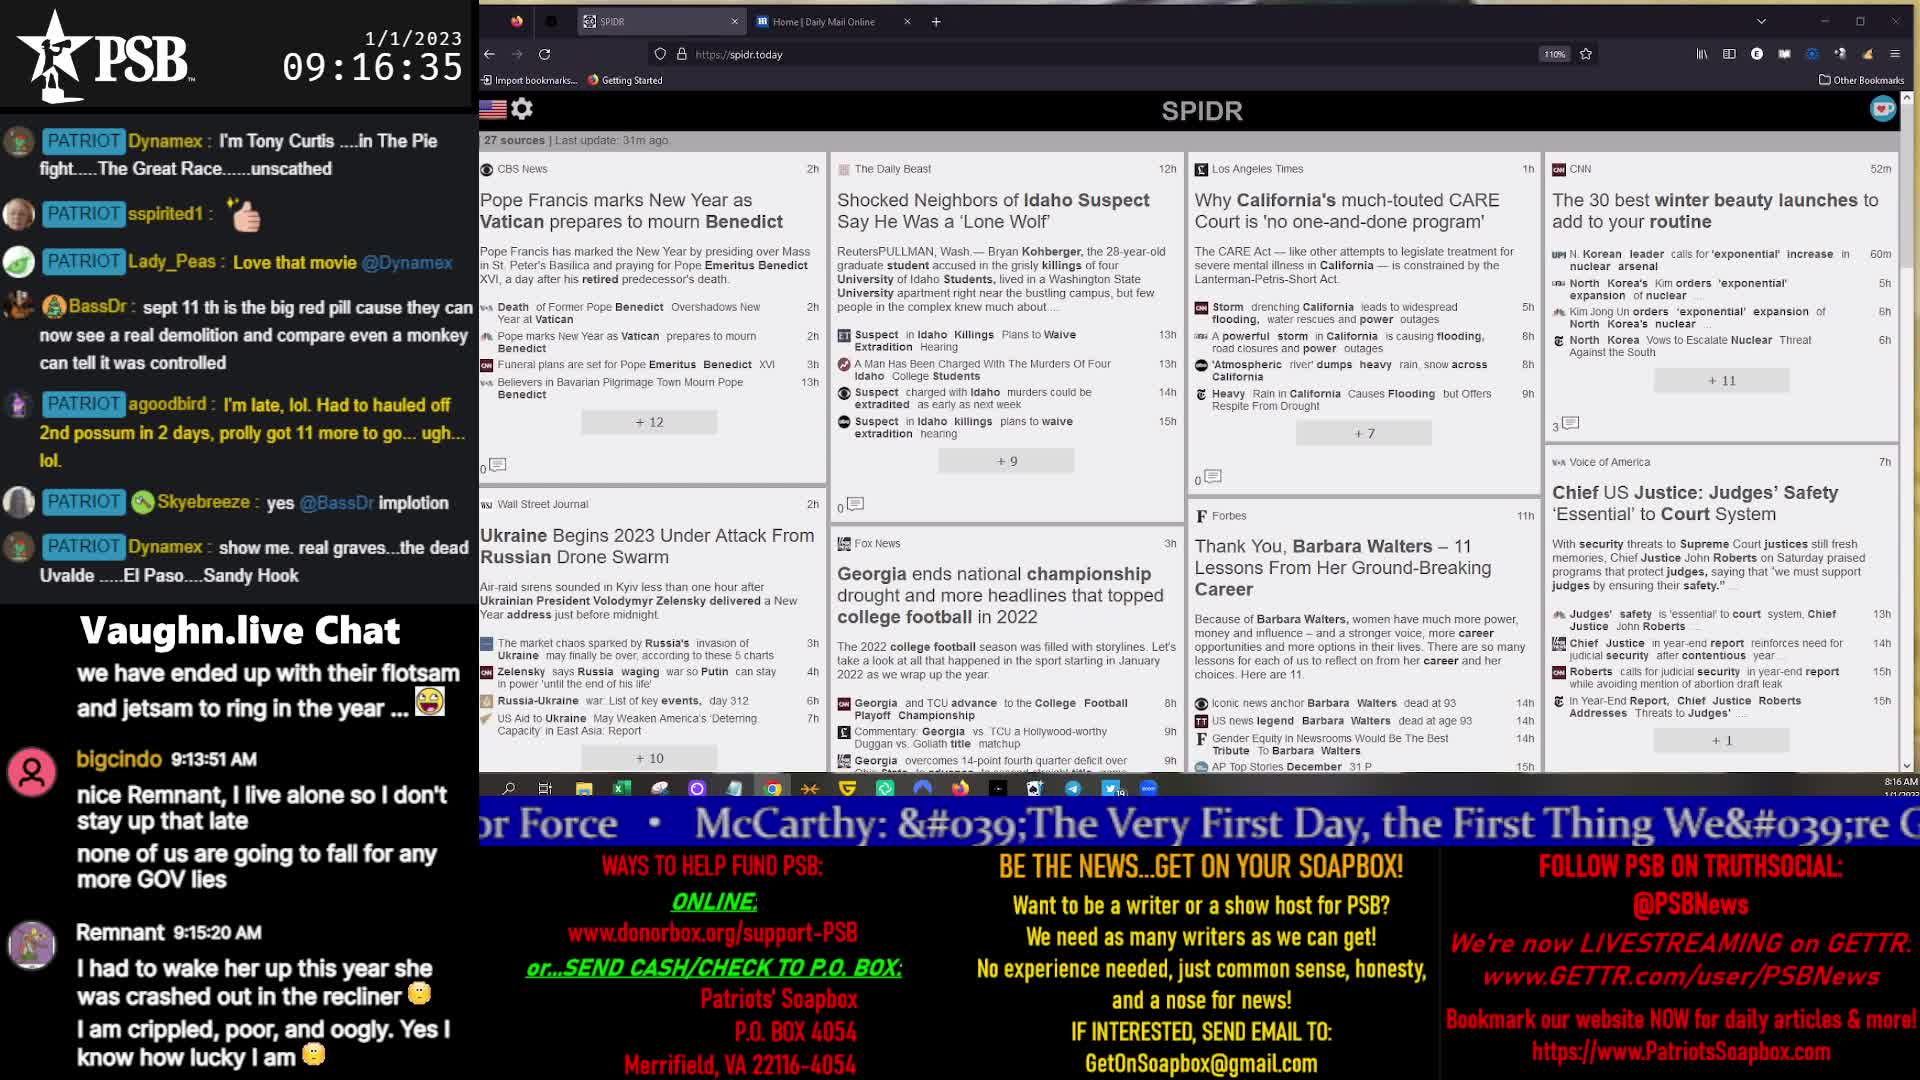The height and width of the screenshot is (1080, 1920).
Task: Switch to Home | Daily Mail Online tab
Action: (823, 21)
